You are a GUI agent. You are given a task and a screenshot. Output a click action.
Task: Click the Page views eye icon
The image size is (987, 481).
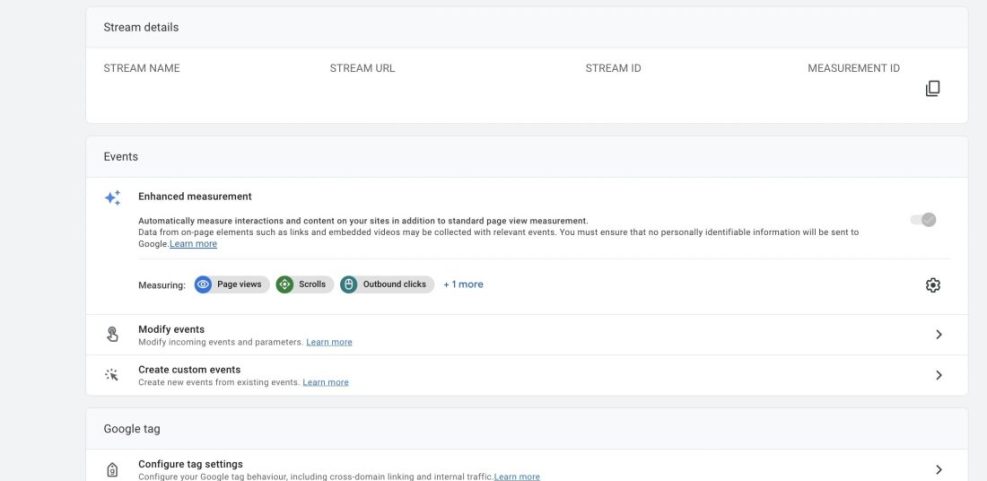click(x=203, y=285)
